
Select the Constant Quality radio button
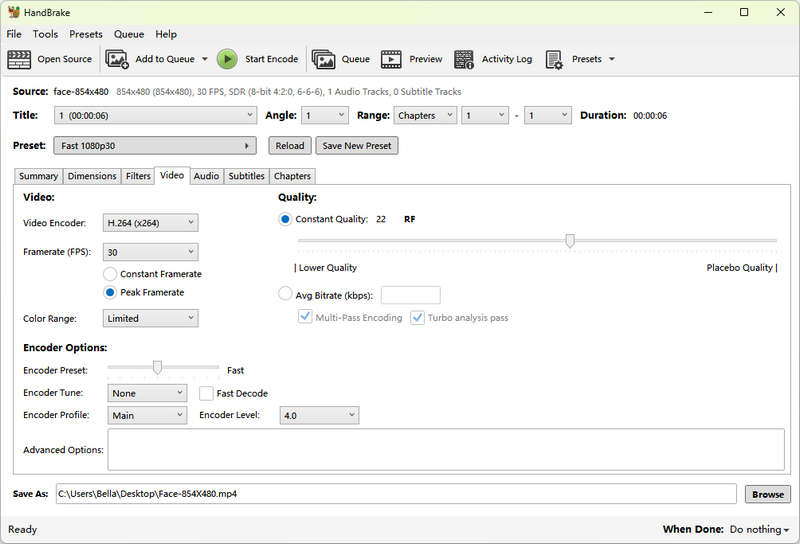(285, 219)
